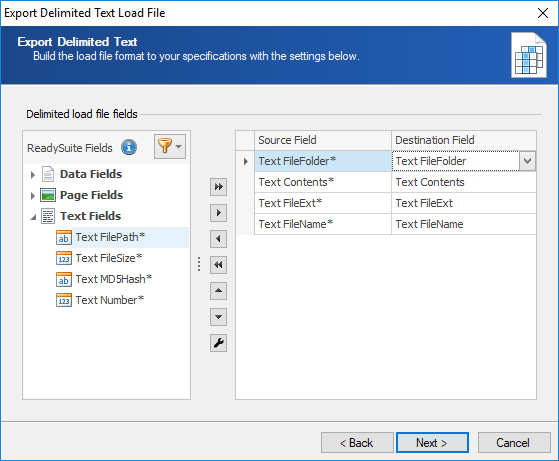This screenshot has height=461, width=559.
Task: Click the add selected field right-arrow button
Action: 218,213
